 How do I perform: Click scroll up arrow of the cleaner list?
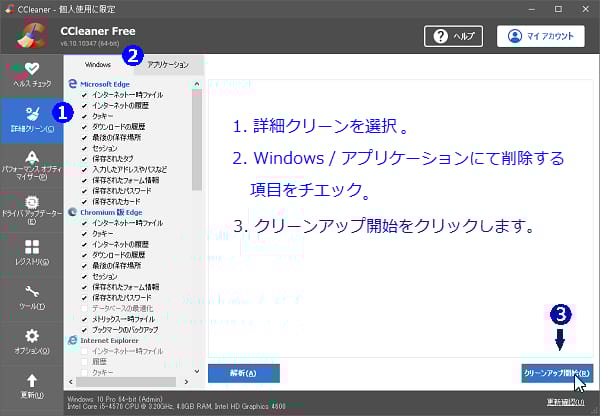(197, 83)
